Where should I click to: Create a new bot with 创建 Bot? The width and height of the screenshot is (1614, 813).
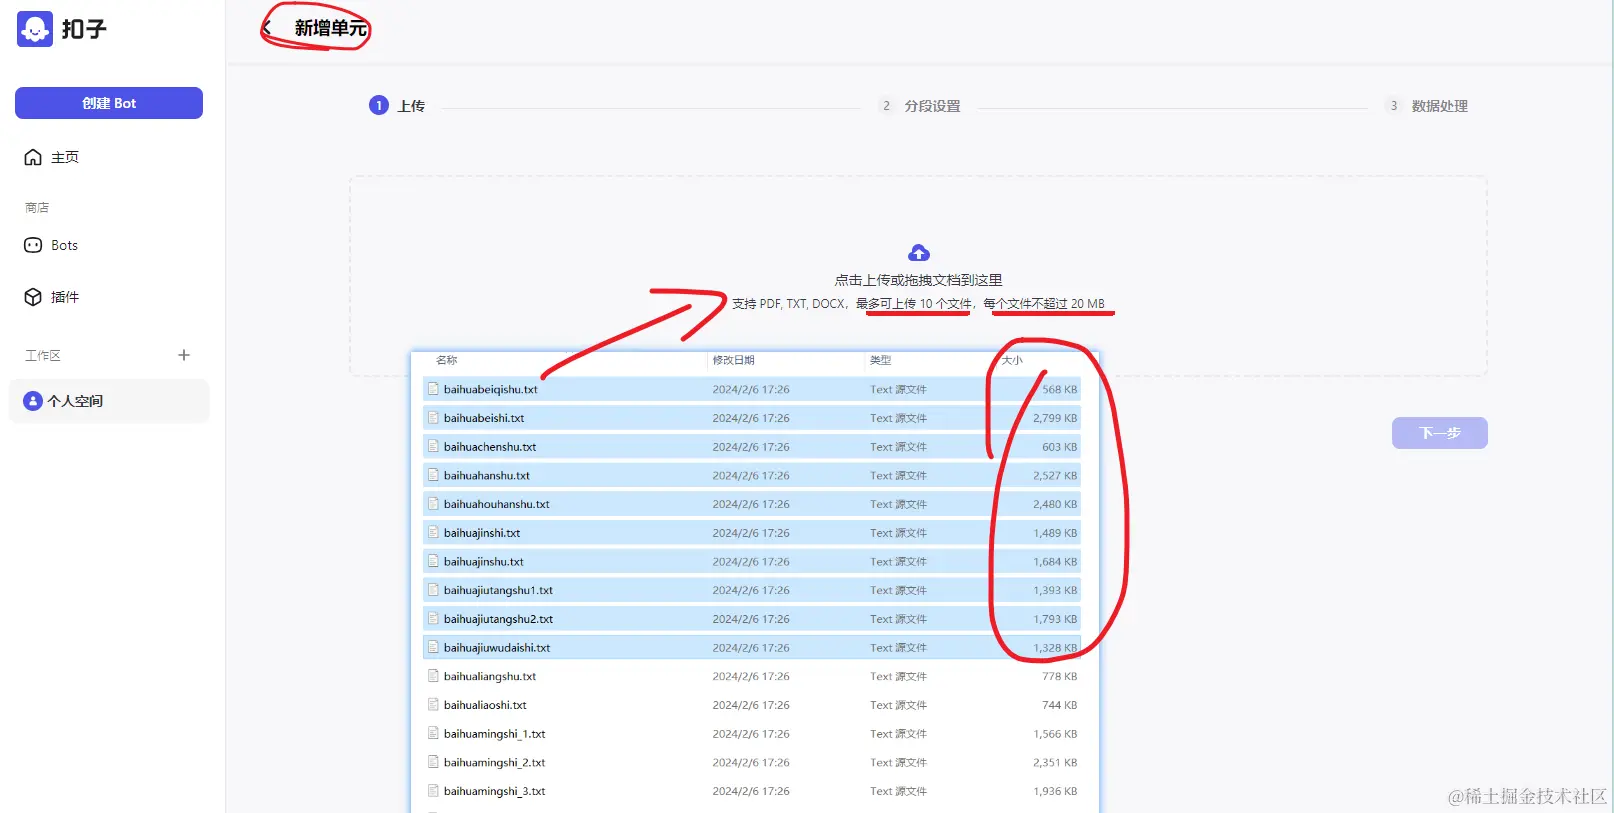tap(109, 103)
